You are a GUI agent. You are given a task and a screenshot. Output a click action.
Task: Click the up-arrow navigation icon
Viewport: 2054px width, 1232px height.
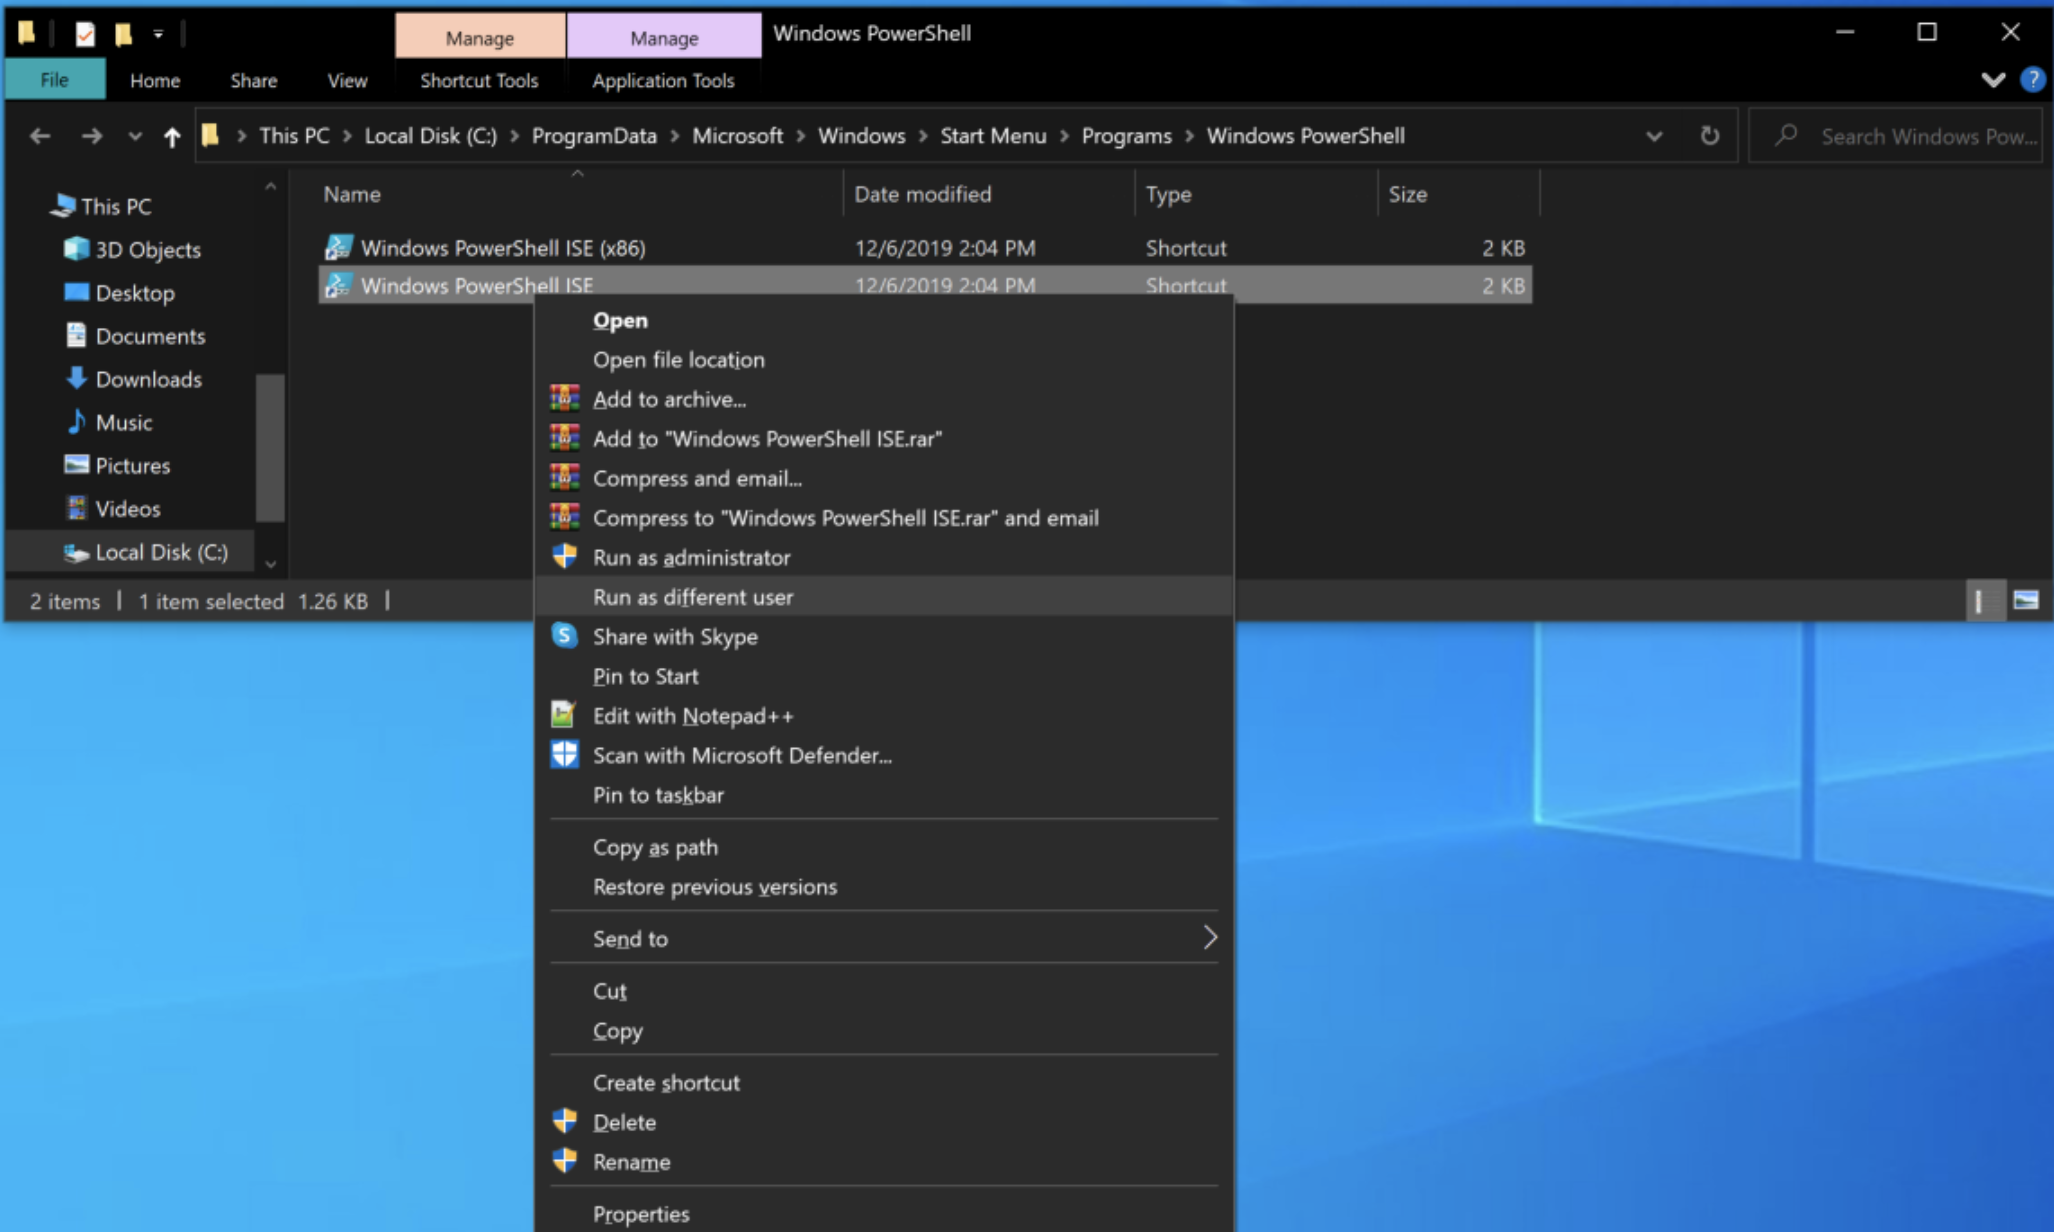point(172,137)
